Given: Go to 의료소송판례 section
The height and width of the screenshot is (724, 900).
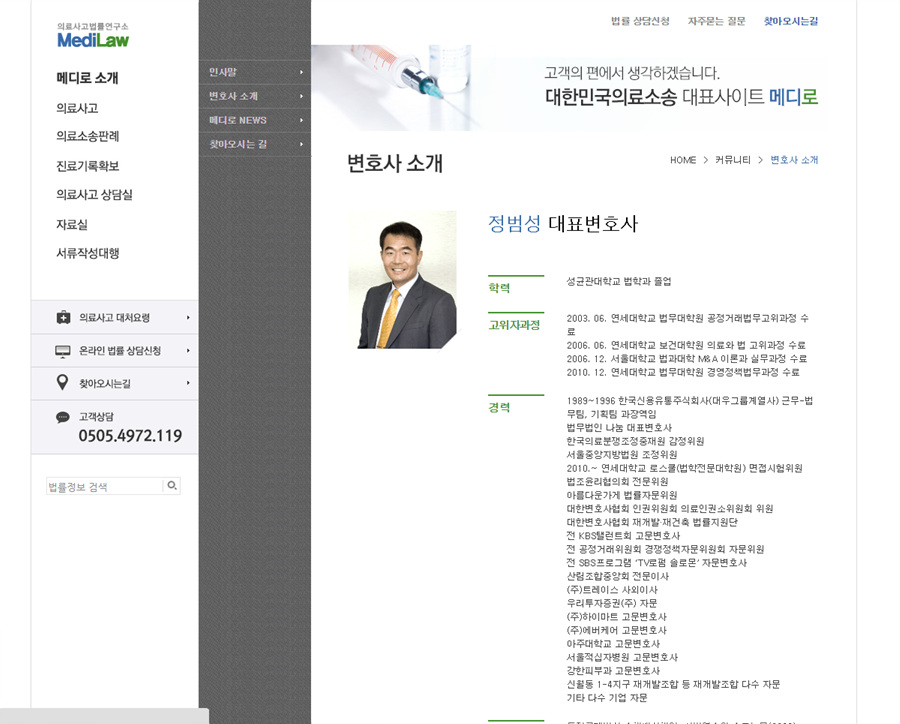Looking at the screenshot, I should click(88, 136).
